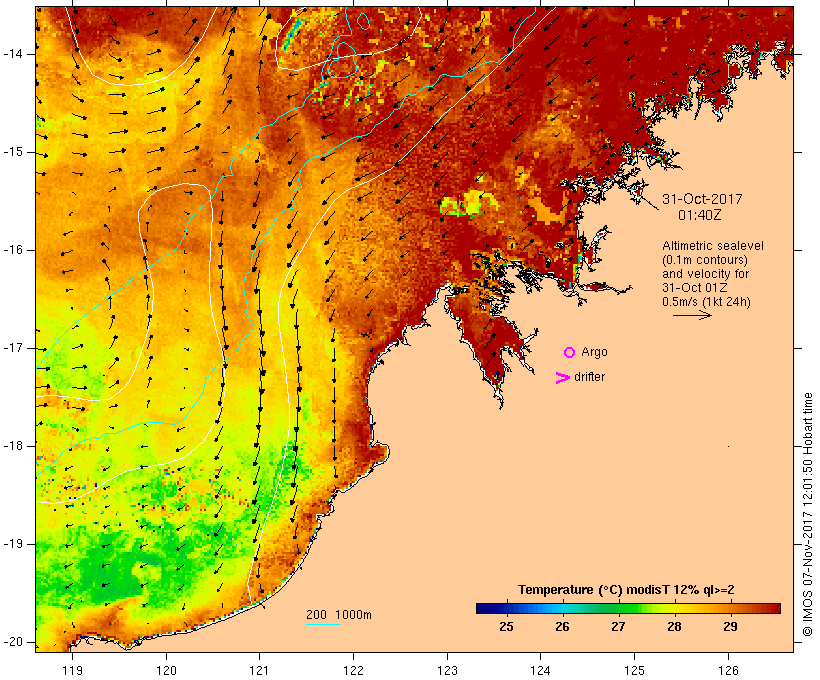Viewport: 820px width, 680px height.
Task: Click the 'and velocity for' text line
Action: [x=705, y=274]
